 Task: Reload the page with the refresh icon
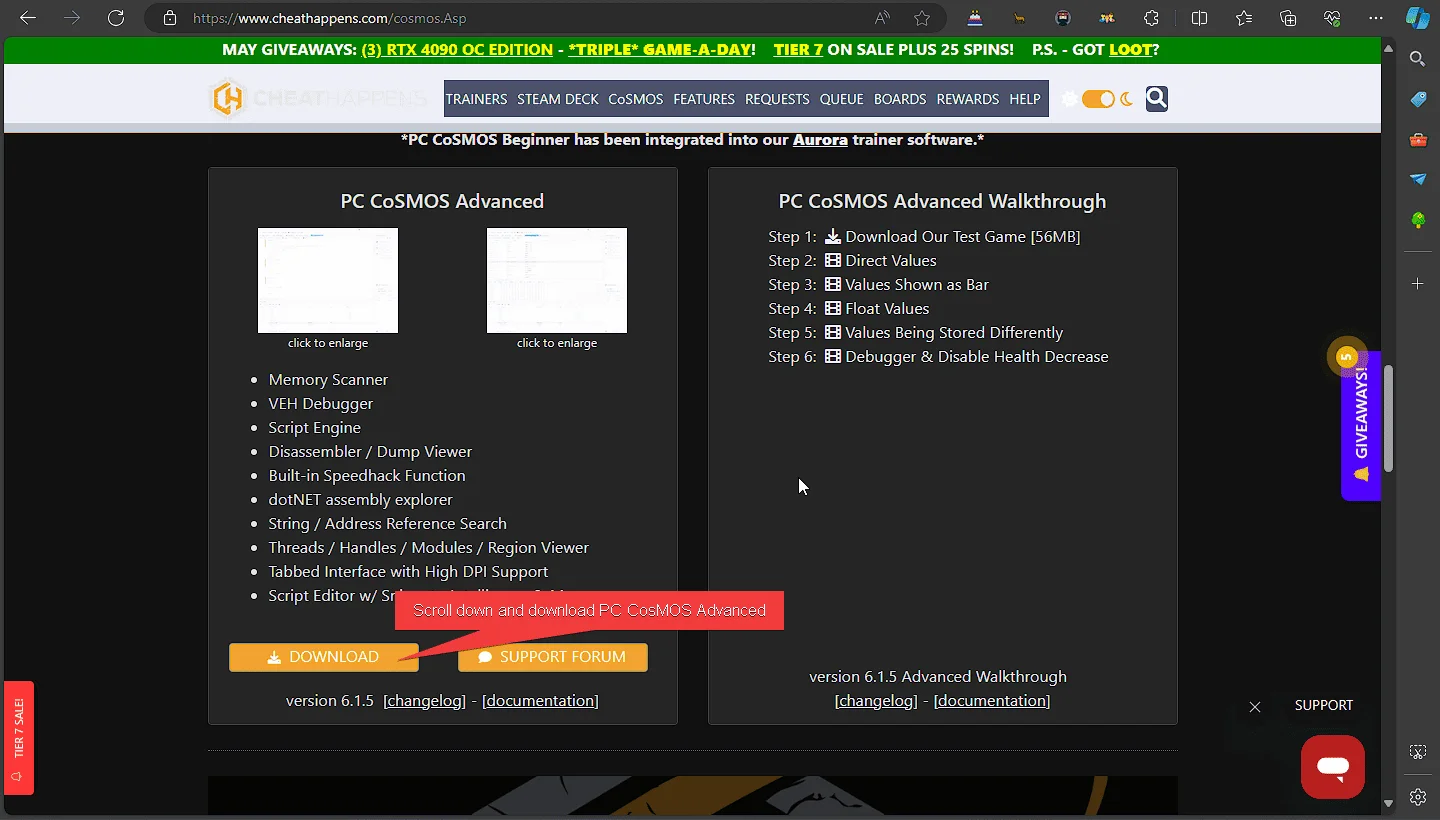tap(116, 18)
